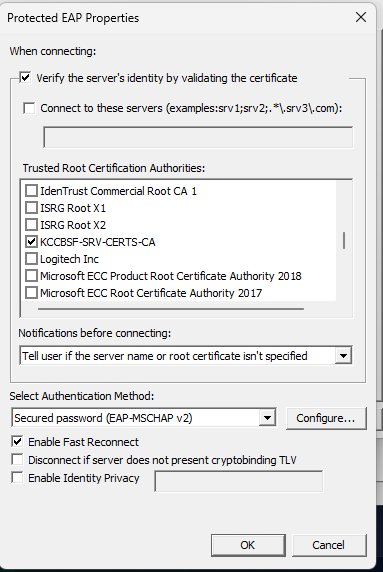Check Microsoft ECC Root Certificate Authority 2017

point(31,293)
